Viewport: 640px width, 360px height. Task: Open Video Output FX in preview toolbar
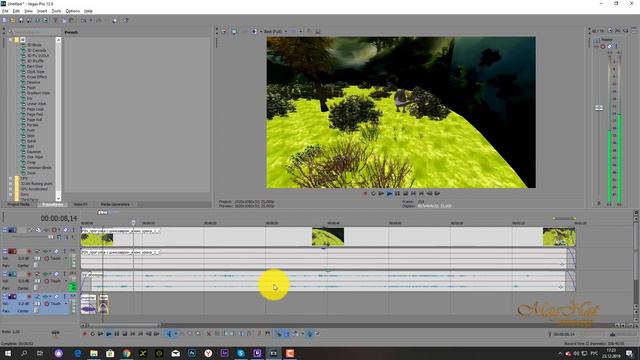click(244, 31)
